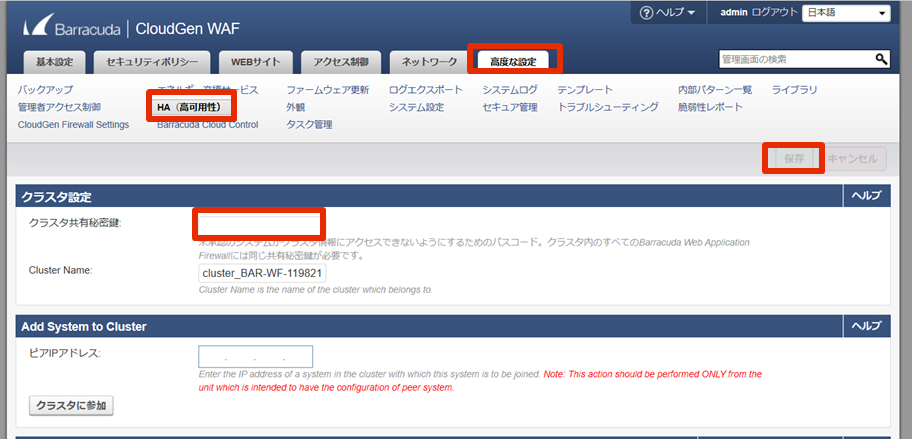Click the search magnifier icon
This screenshot has height=439, width=912.
pyautogui.click(x=881, y=59)
